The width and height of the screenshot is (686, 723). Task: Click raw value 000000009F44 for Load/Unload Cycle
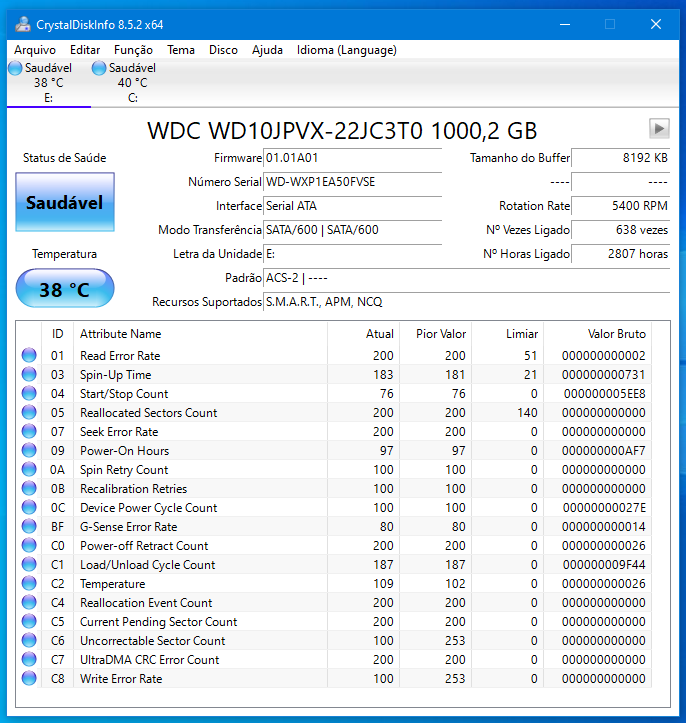click(x=604, y=565)
